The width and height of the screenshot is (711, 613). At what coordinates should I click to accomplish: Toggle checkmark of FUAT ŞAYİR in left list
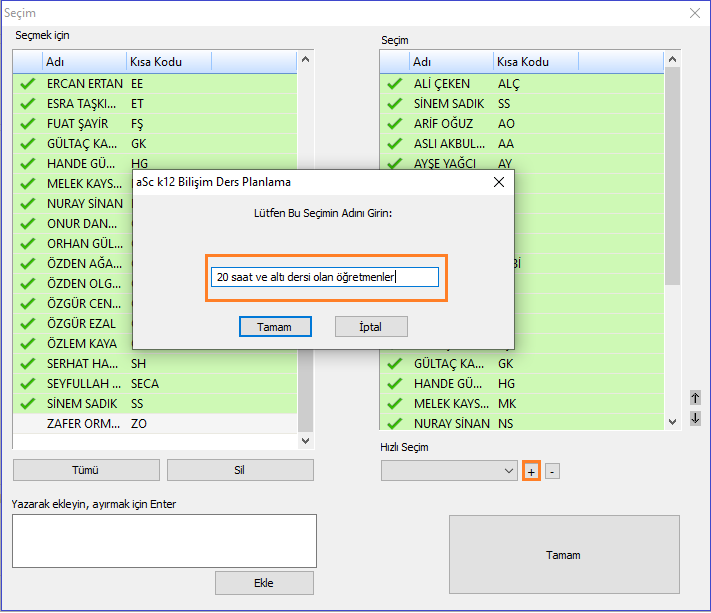point(28,124)
